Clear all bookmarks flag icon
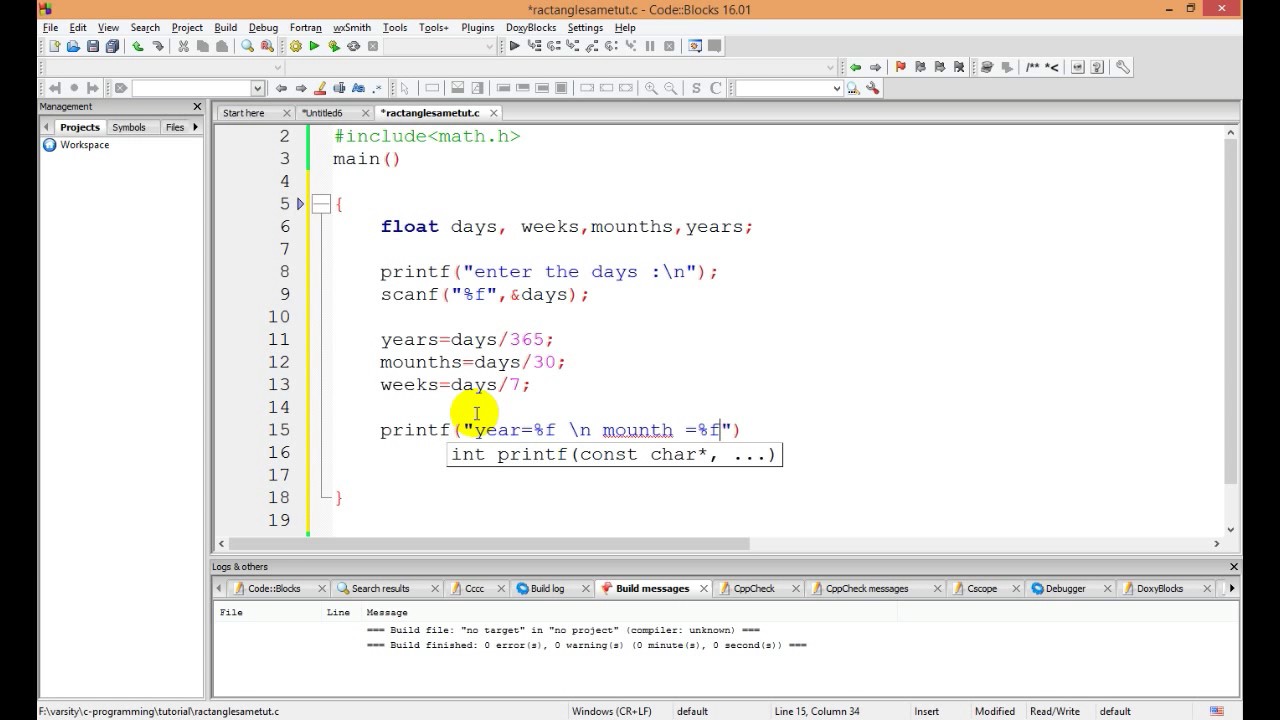This screenshot has height=720, width=1280. point(960,67)
